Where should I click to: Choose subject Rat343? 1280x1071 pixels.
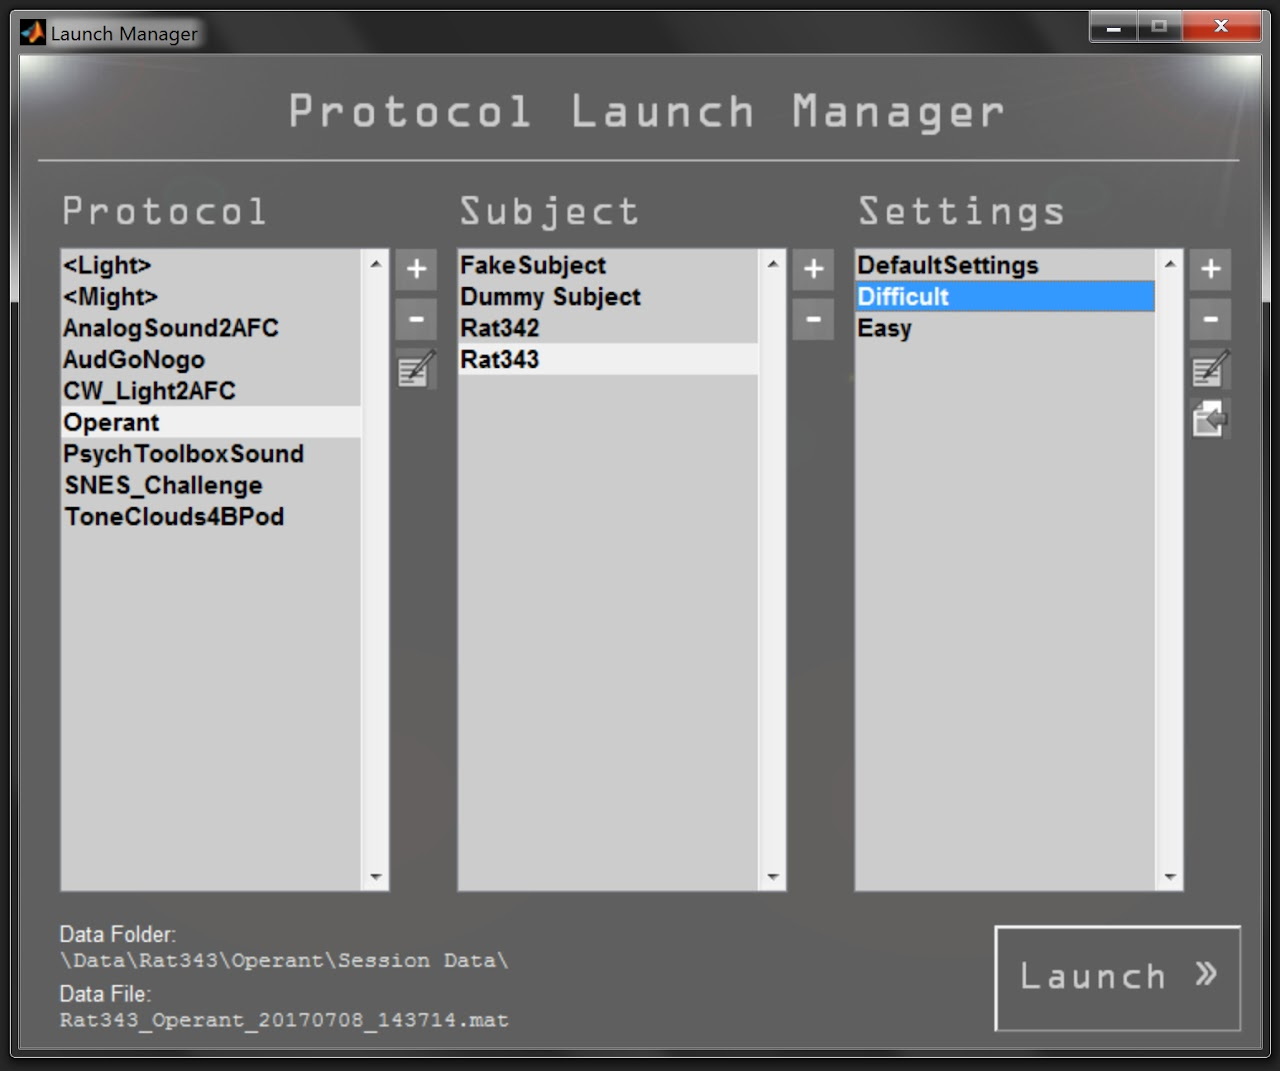click(x=608, y=360)
